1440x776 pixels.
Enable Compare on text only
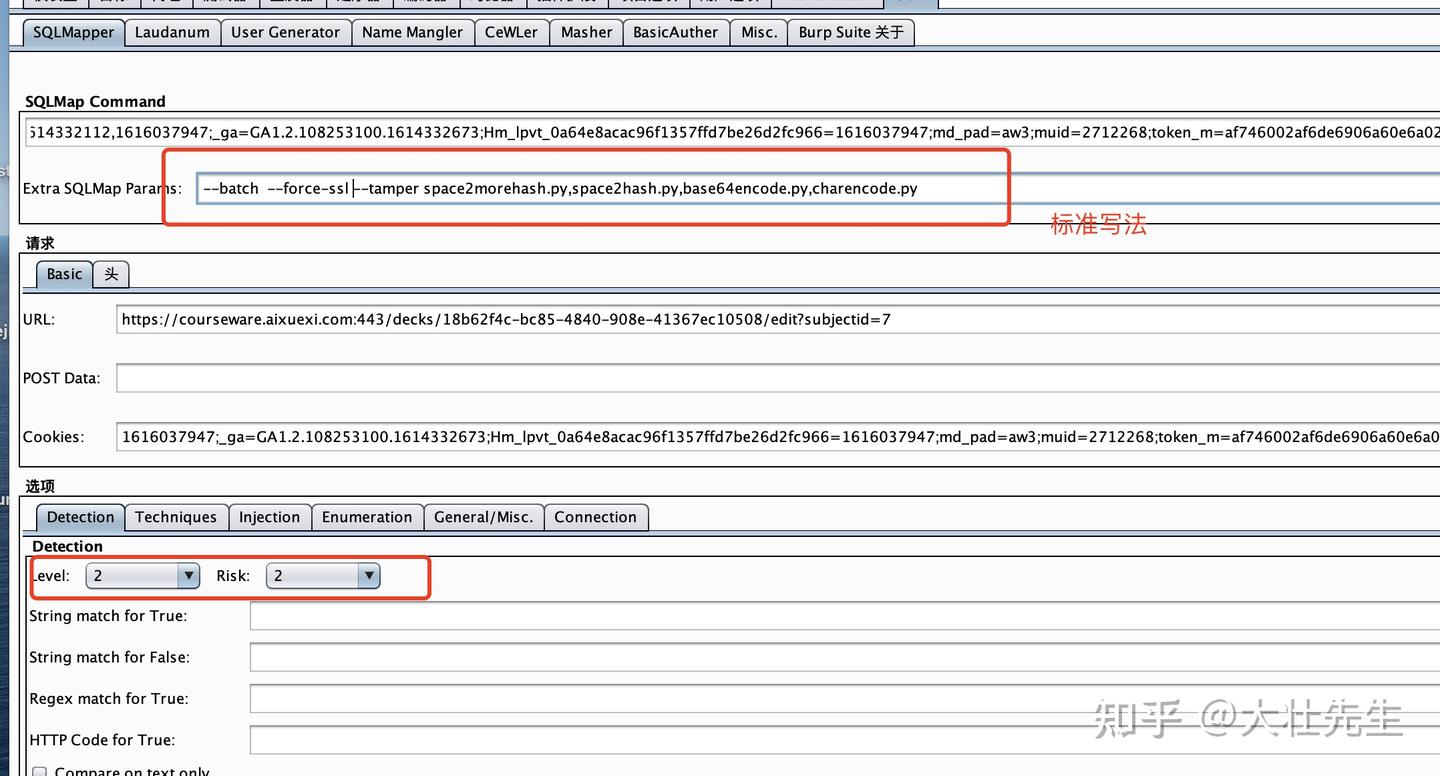40,770
